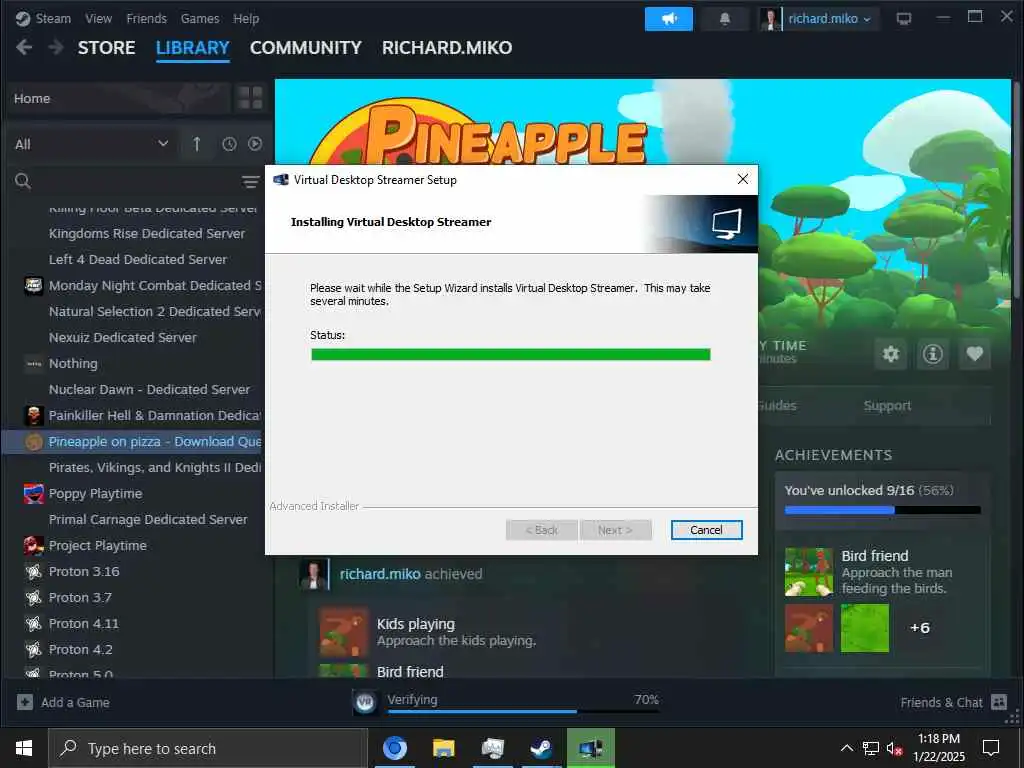Open advanced filter options icon
Screen dimensions: 1024x768
click(250, 182)
